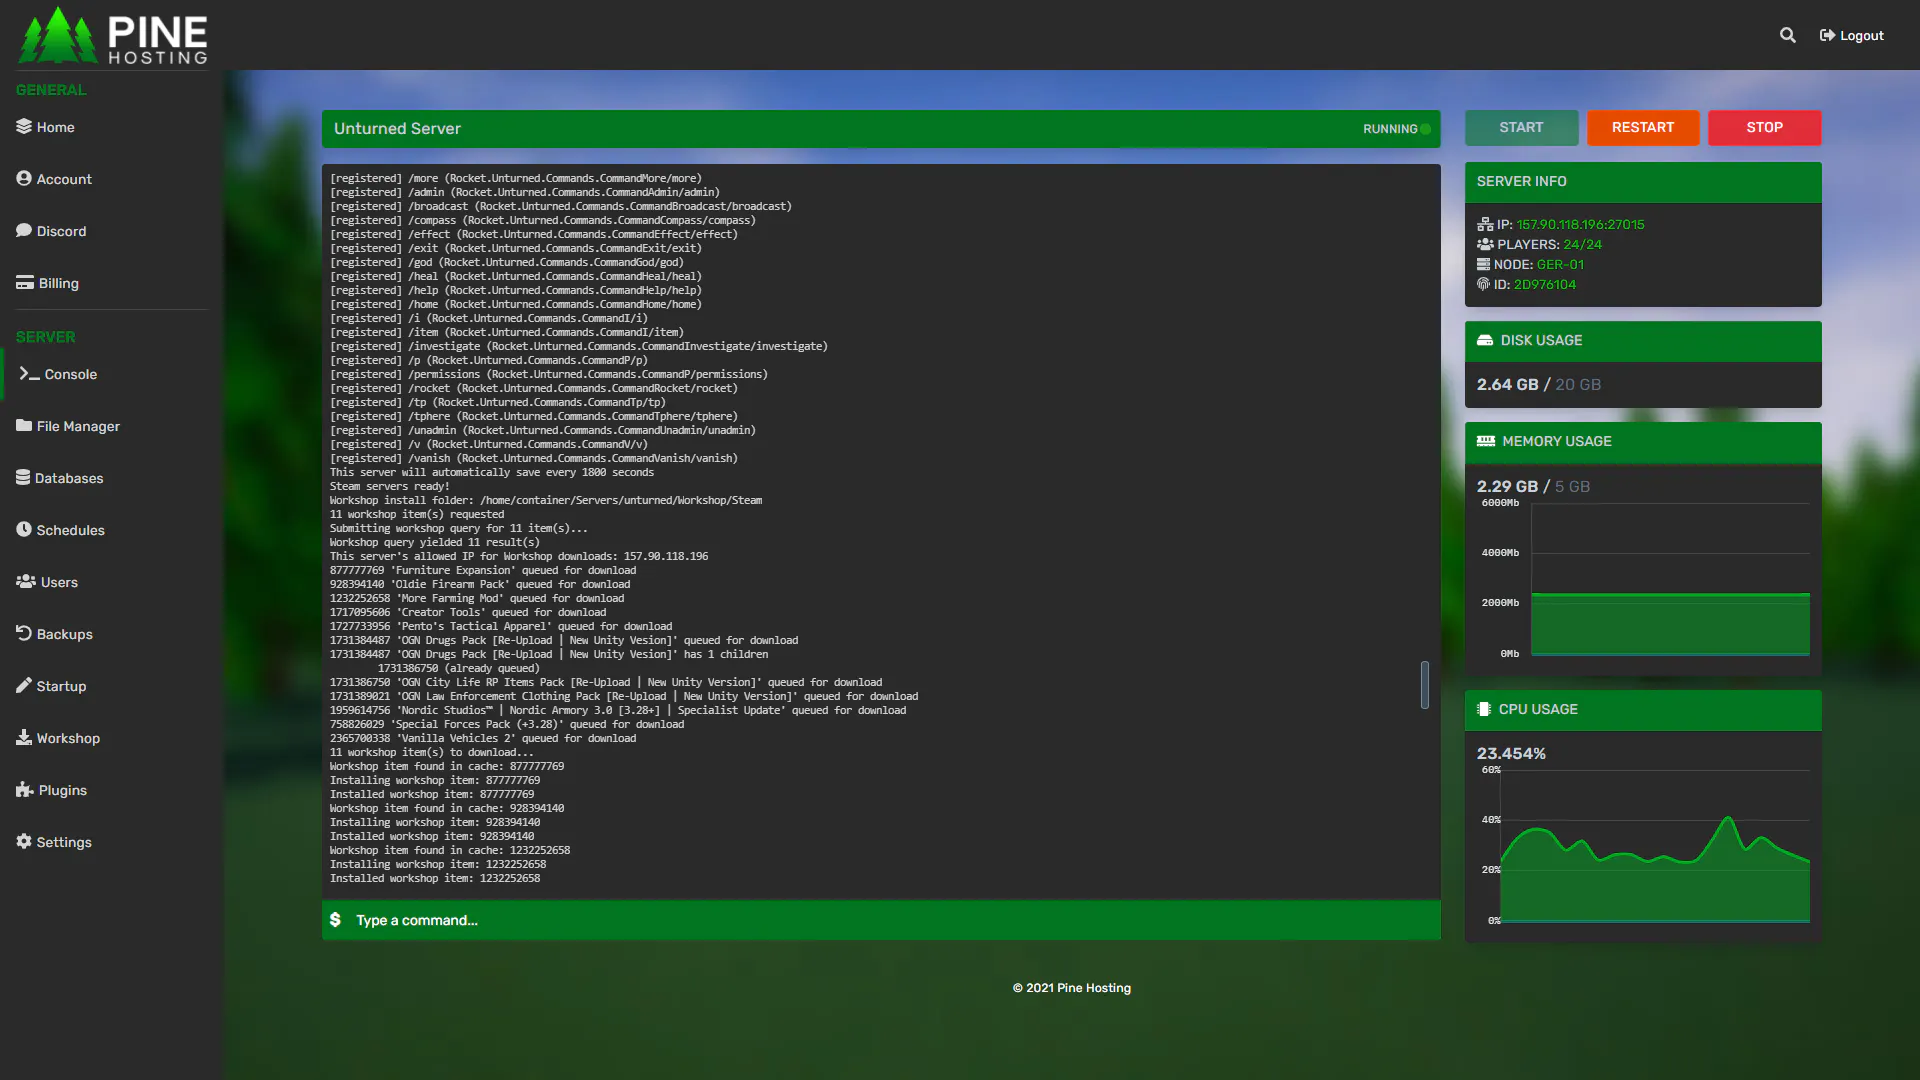1920x1080 pixels.
Task: Click the GENERAL section heading
Action: click(51, 90)
